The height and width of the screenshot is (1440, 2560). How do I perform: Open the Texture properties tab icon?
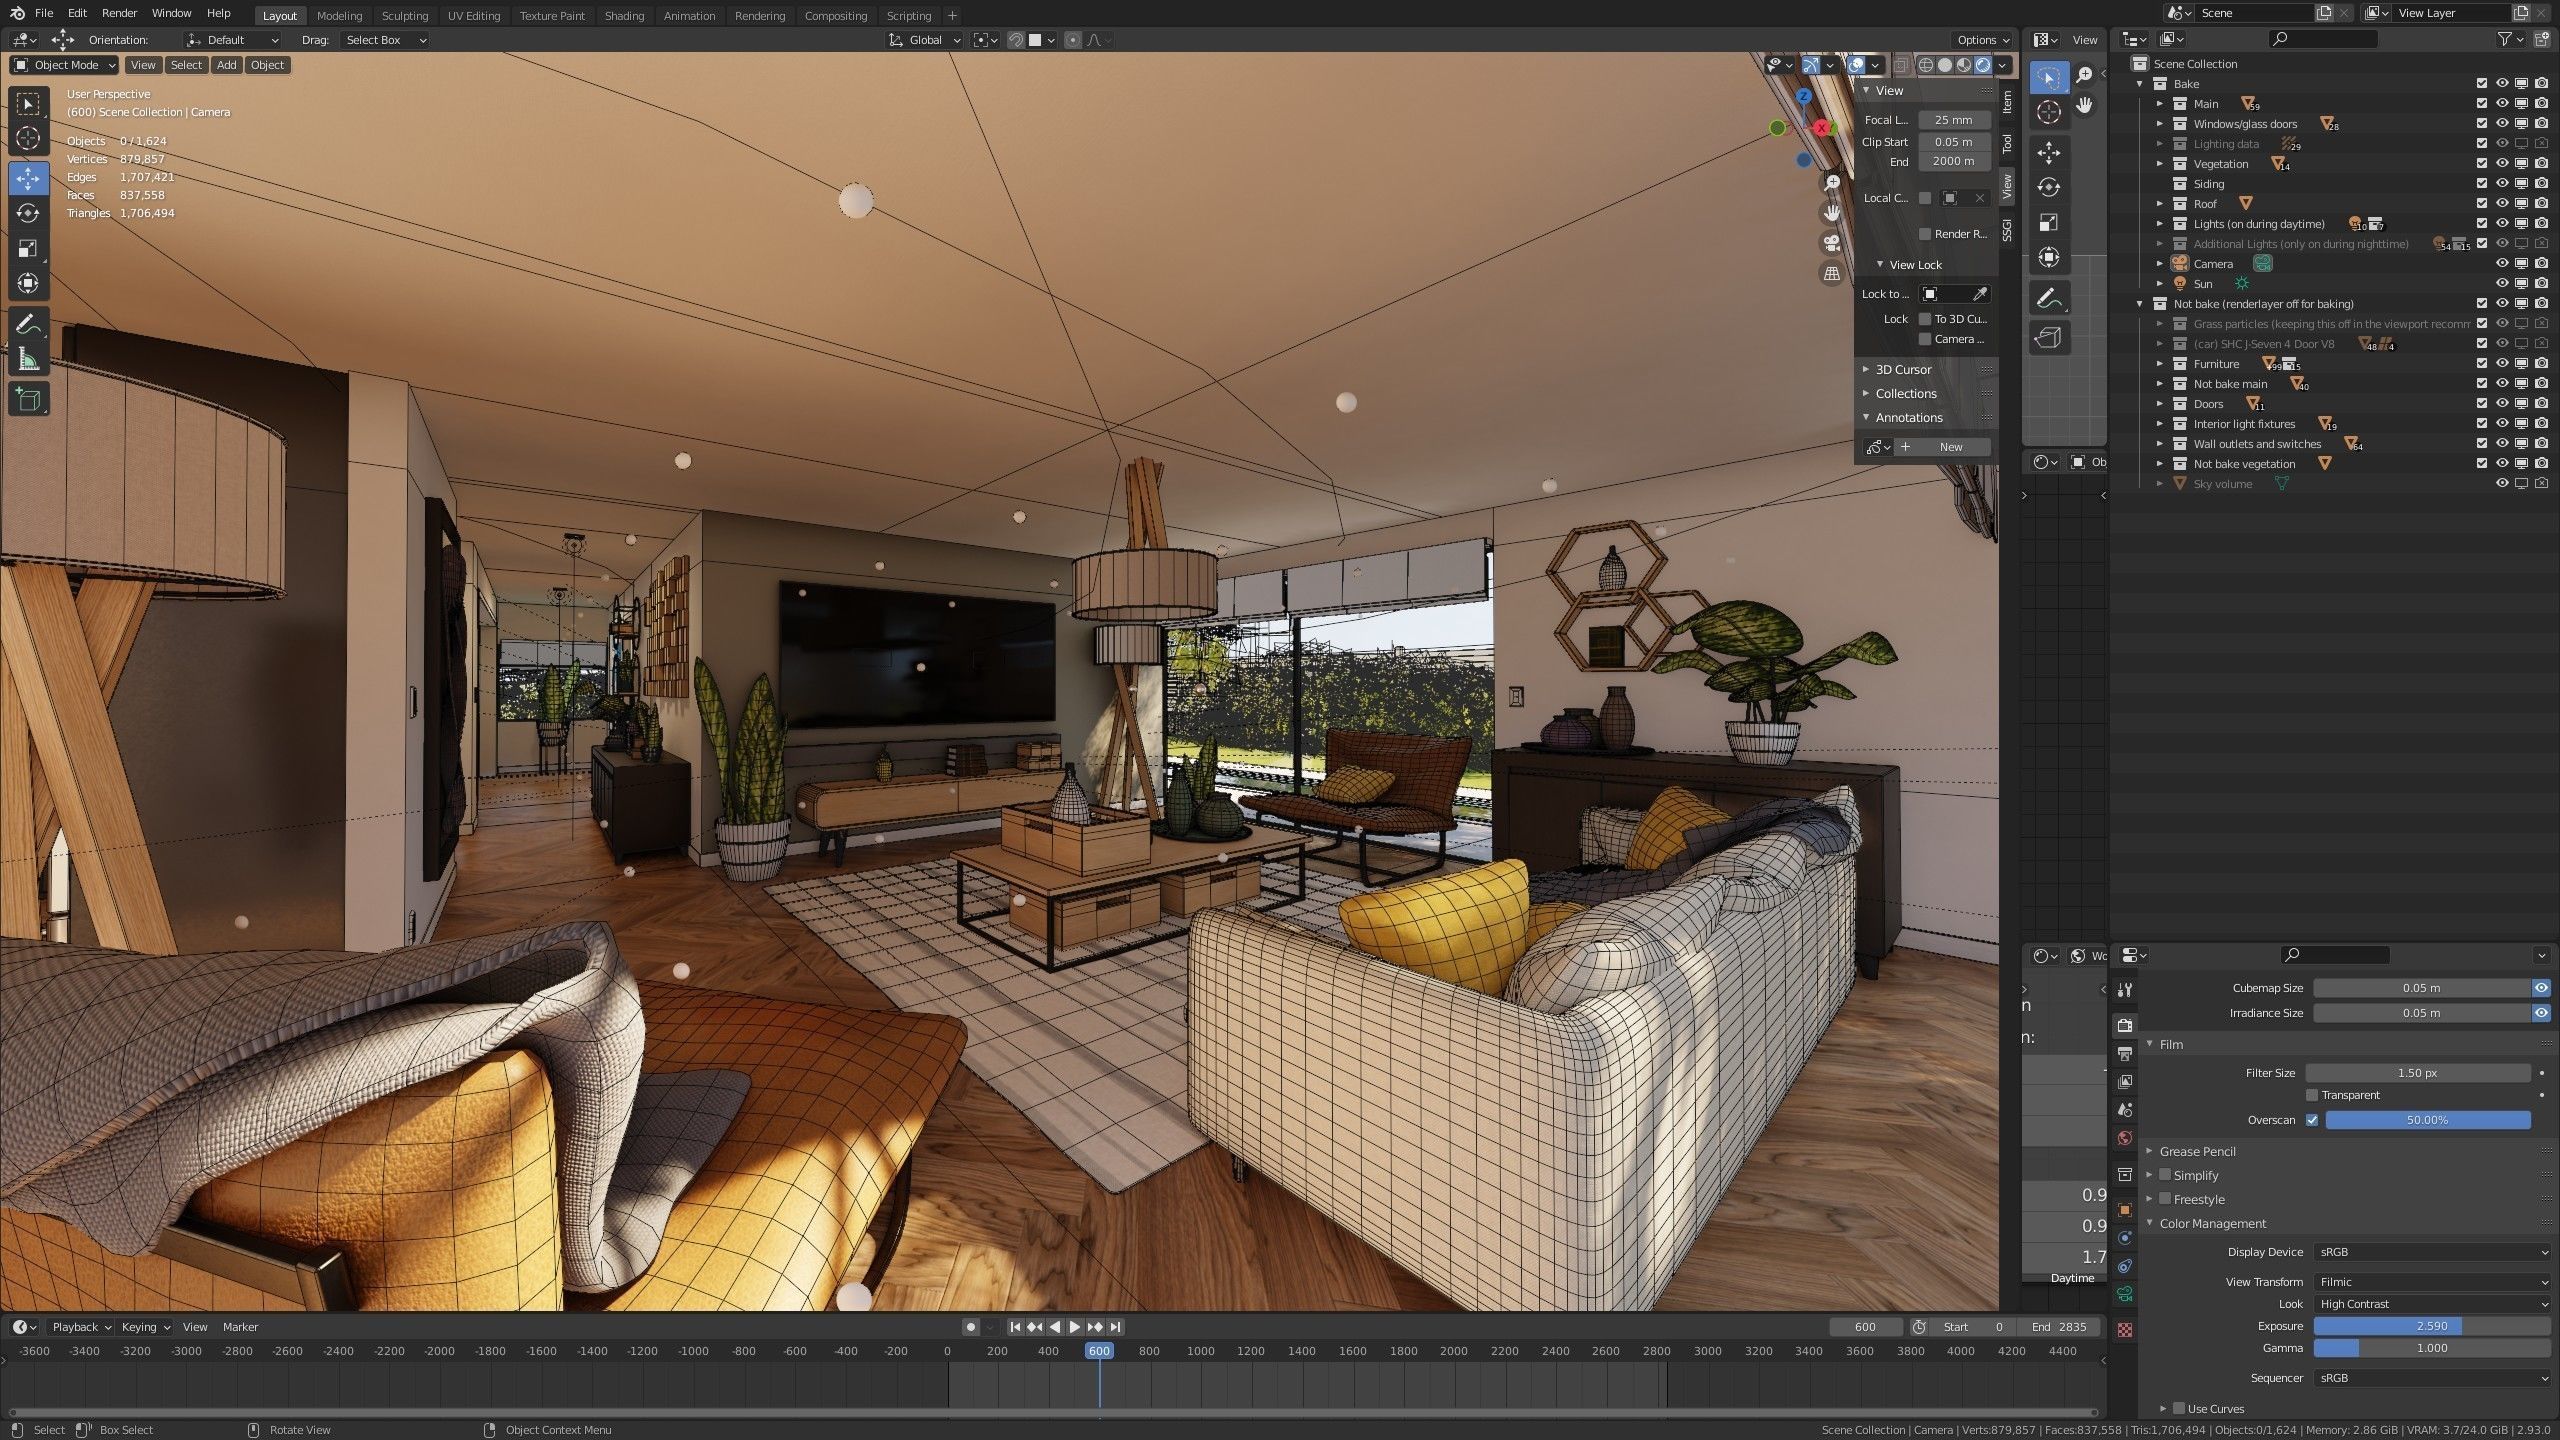click(2125, 1330)
